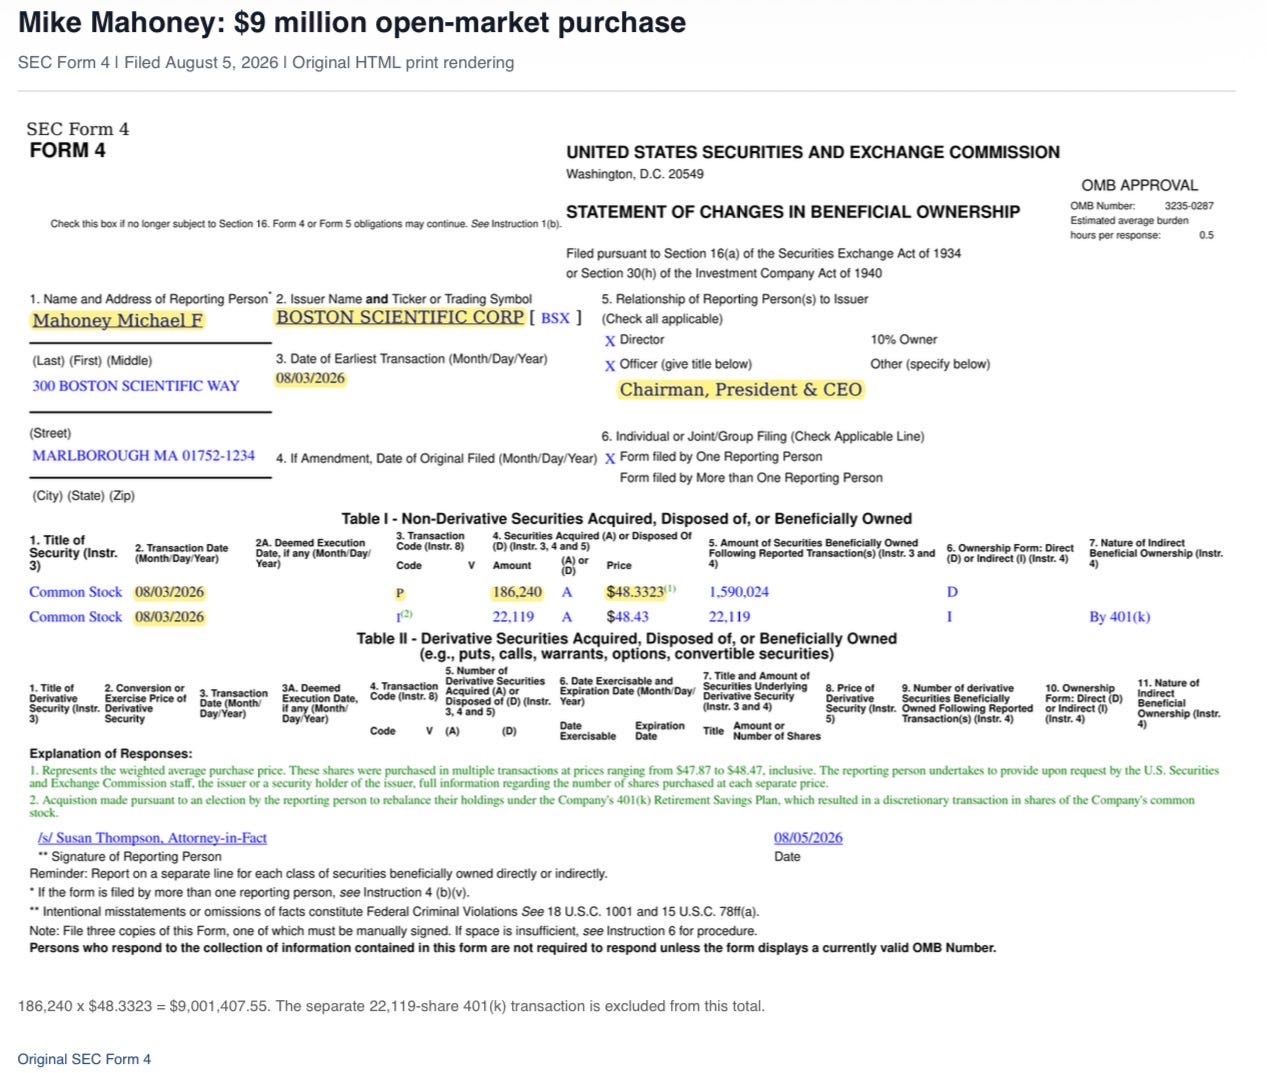The width and height of the screenshot is (1267, 1073).
Task: Click the 300 BOSTON SCIENTIFIC WAY address
Action: (x=136, y=386)
